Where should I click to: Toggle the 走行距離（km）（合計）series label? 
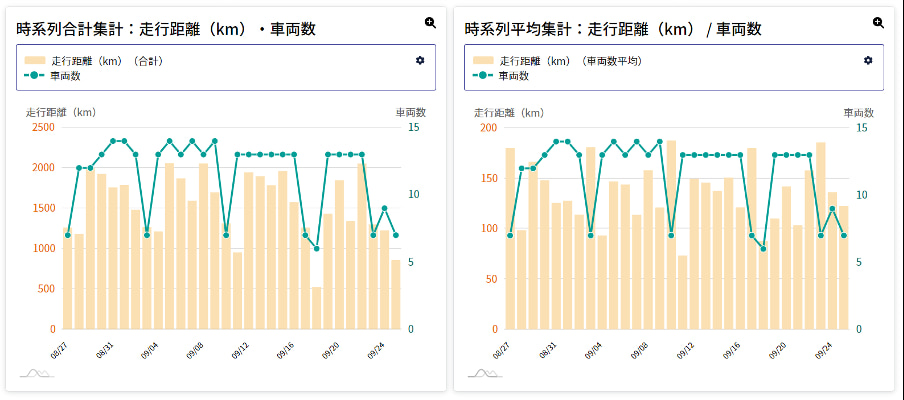click(x=107, y=61)
